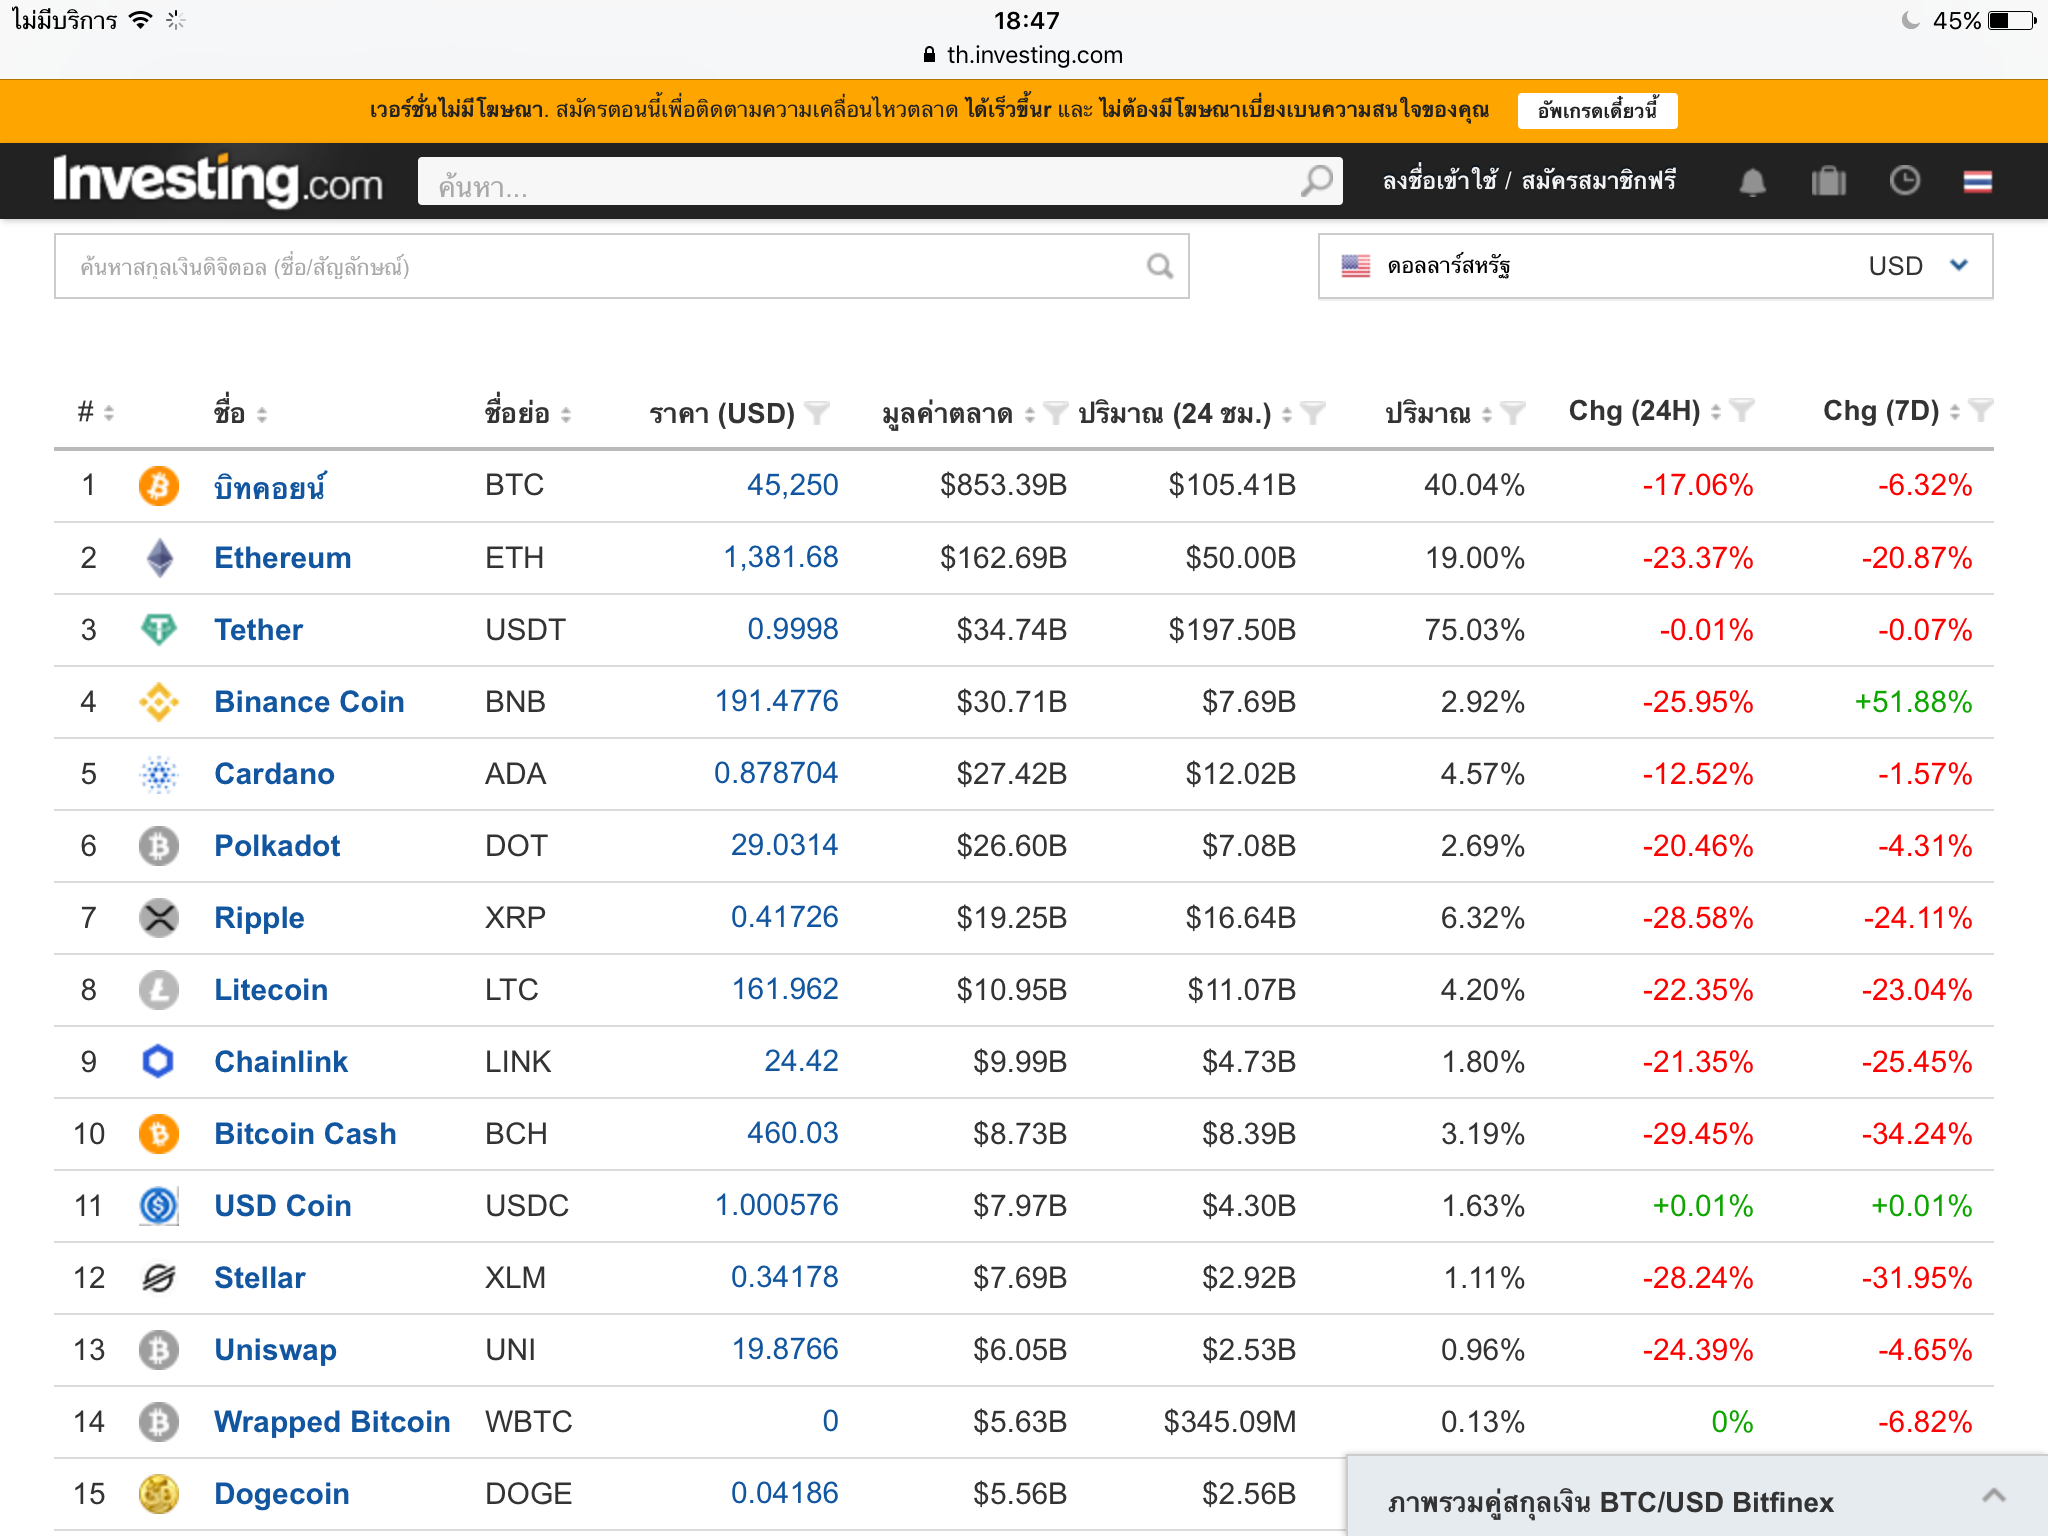Click the XRP symbol cell
2048x1536 pixels.
coord(515,918)
